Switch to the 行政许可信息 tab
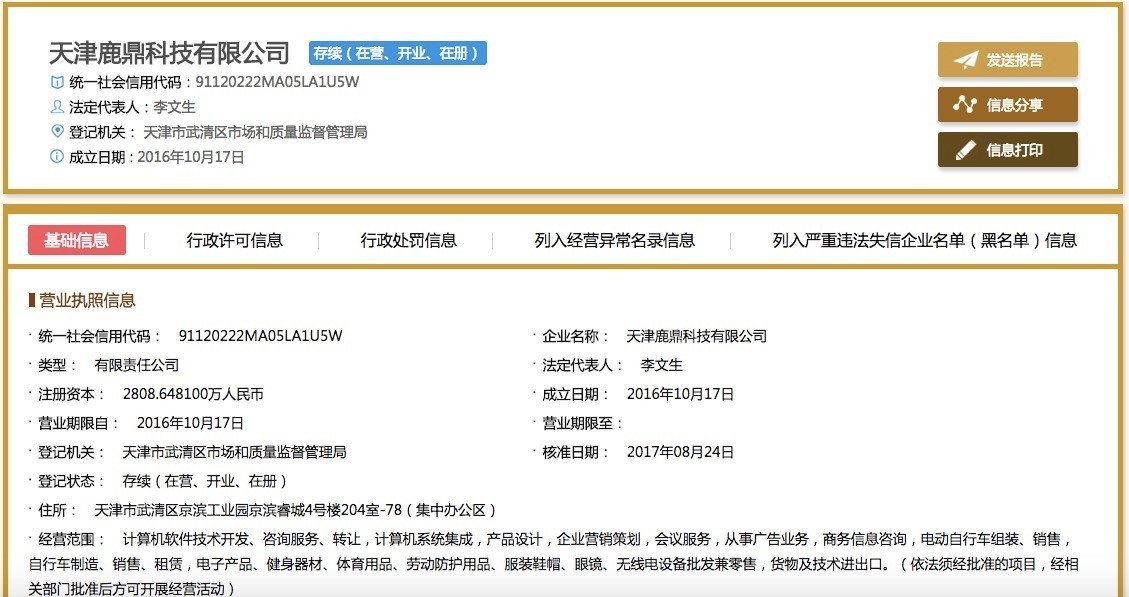This screenshot has height=597, width=1129. coord(236,240)
